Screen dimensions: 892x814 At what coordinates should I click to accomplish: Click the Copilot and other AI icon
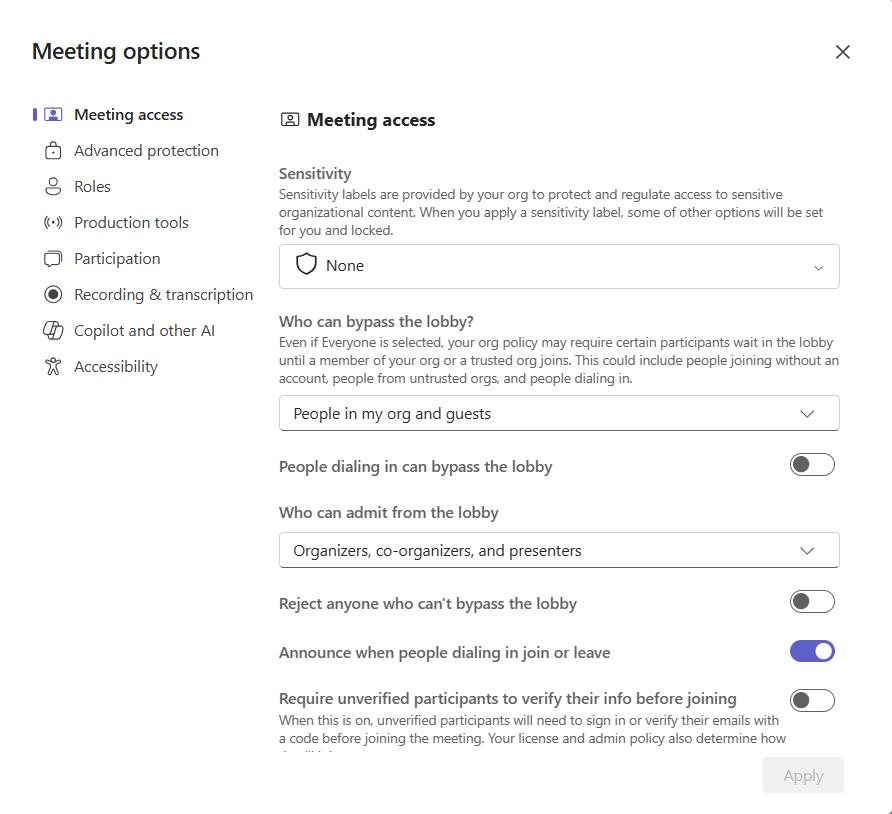(53, 331)
